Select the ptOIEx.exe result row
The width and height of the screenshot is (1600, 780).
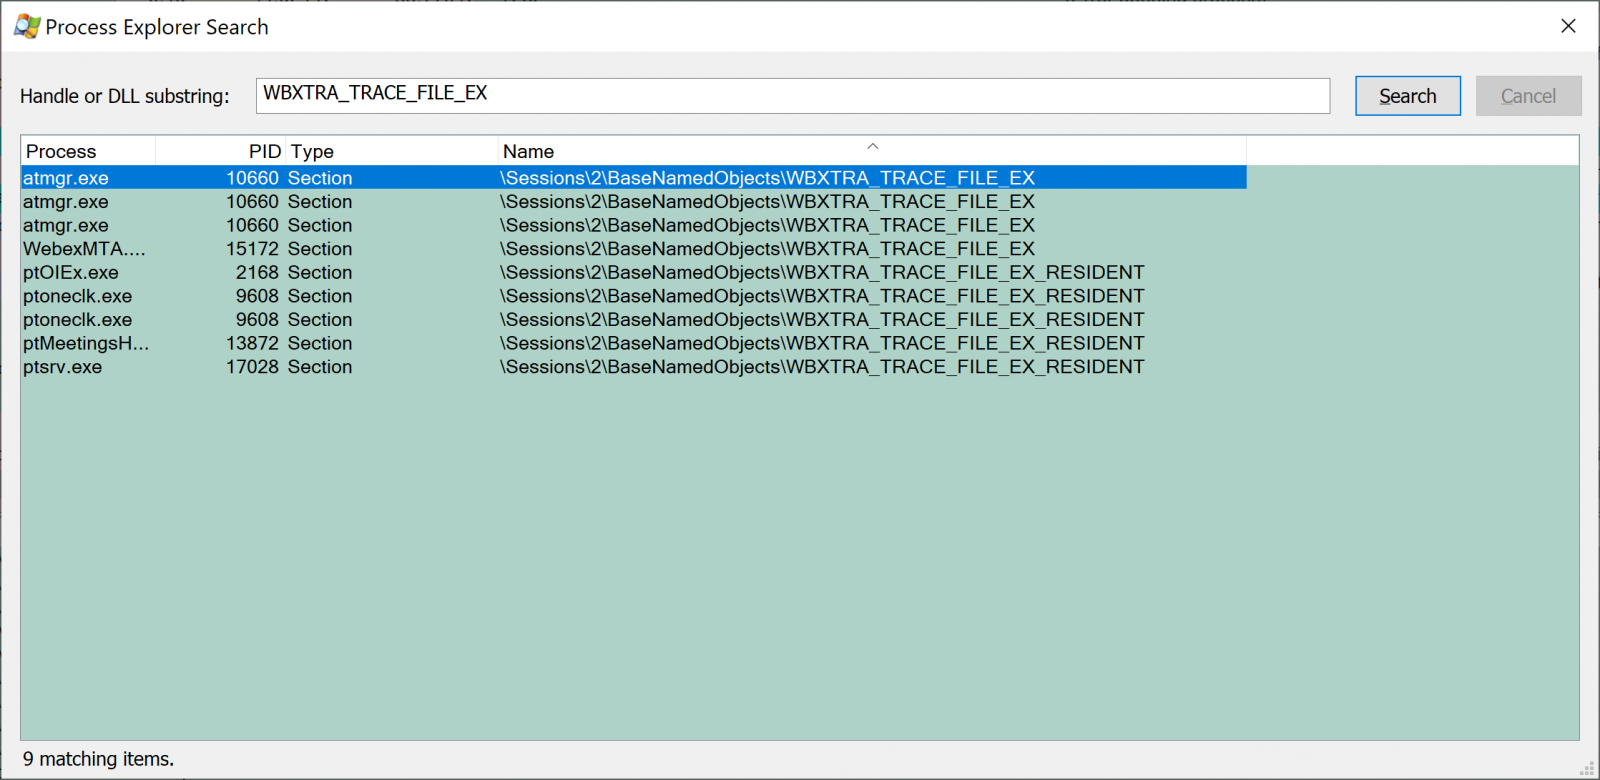70,273
